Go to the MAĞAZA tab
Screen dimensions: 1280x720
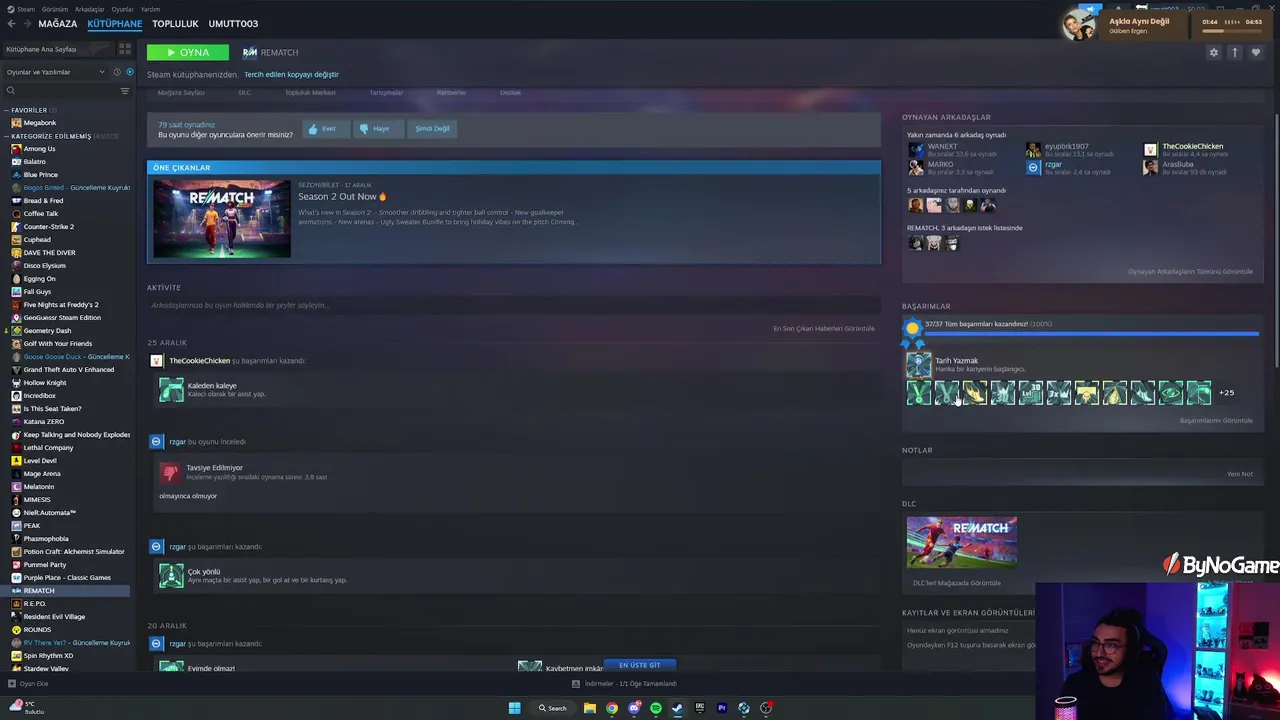click(58, 24)
